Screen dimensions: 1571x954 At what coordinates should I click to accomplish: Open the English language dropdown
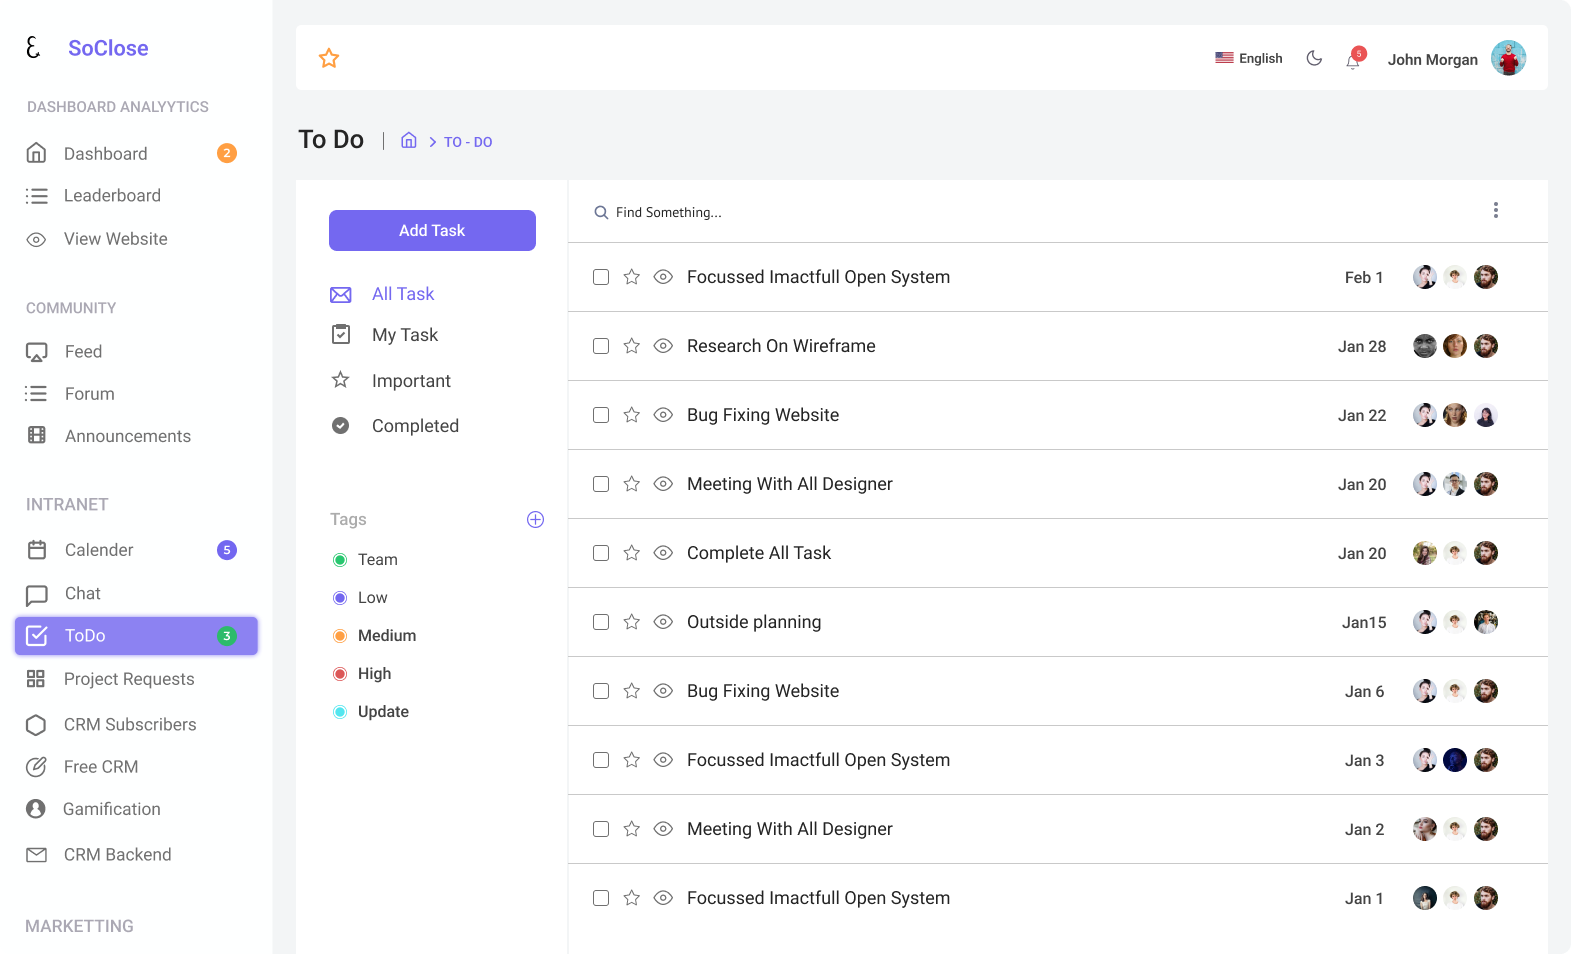click(1248, 58)
